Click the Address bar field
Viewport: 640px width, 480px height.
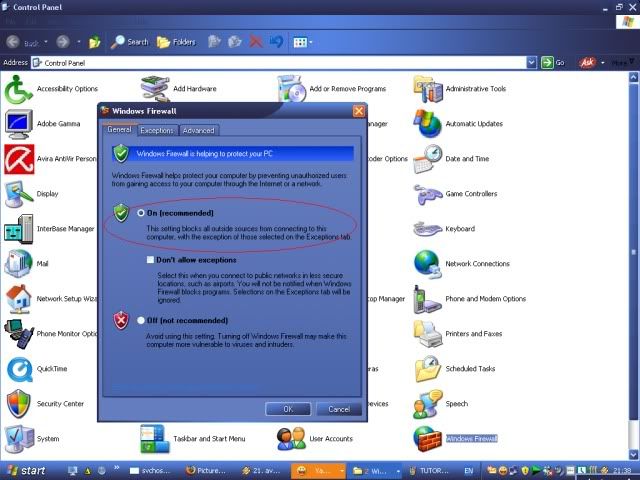[x=278, y=62]
